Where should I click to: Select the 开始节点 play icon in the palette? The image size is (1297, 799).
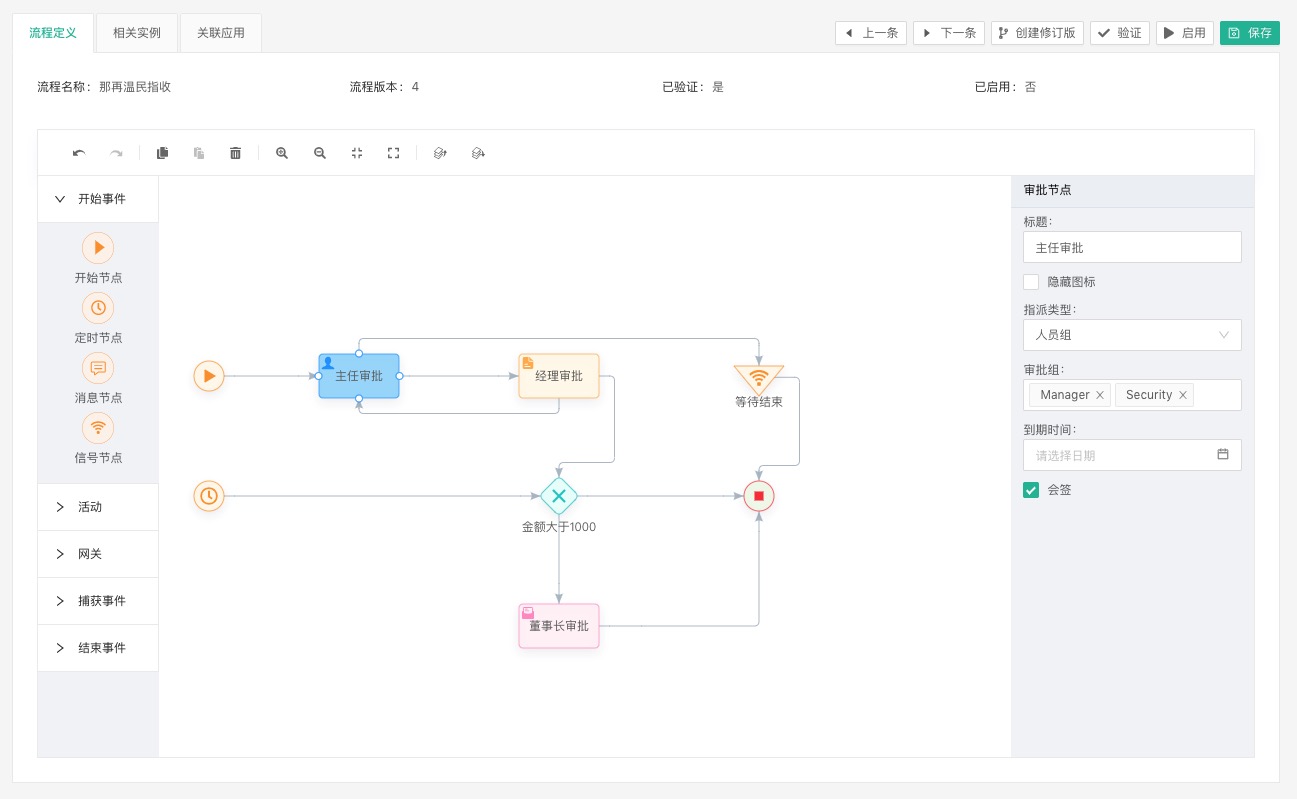pos(98,248)
